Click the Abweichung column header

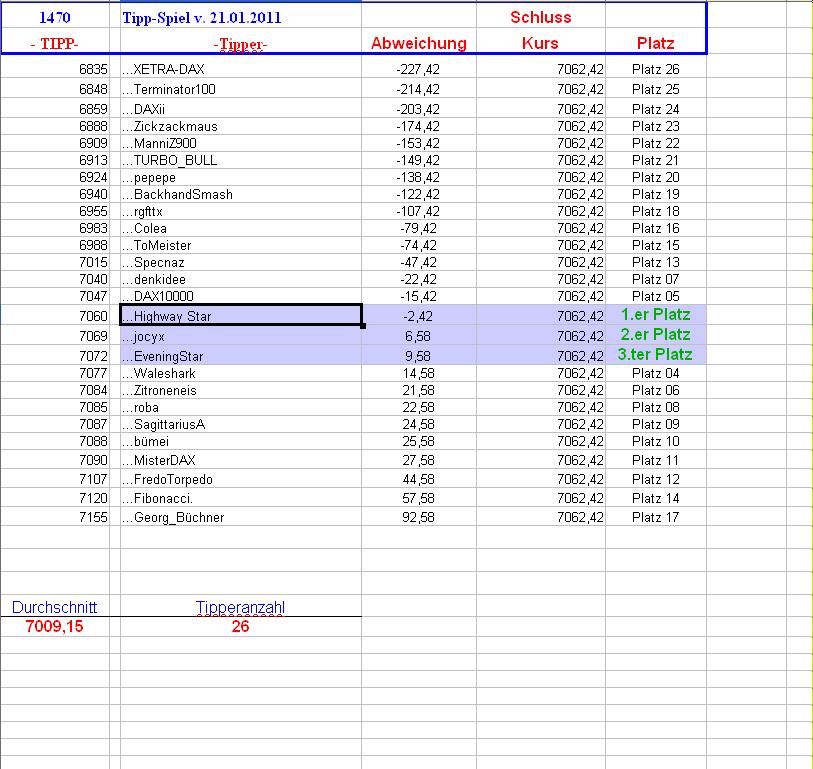tap(418, 43)
